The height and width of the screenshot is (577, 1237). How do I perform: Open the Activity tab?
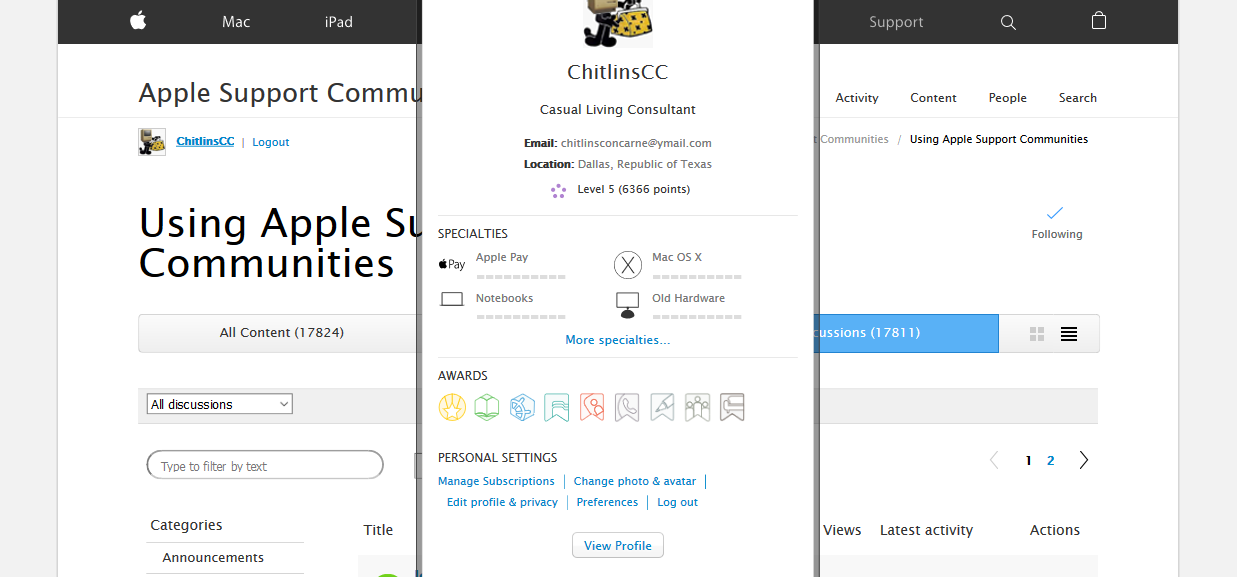[857, 98]
